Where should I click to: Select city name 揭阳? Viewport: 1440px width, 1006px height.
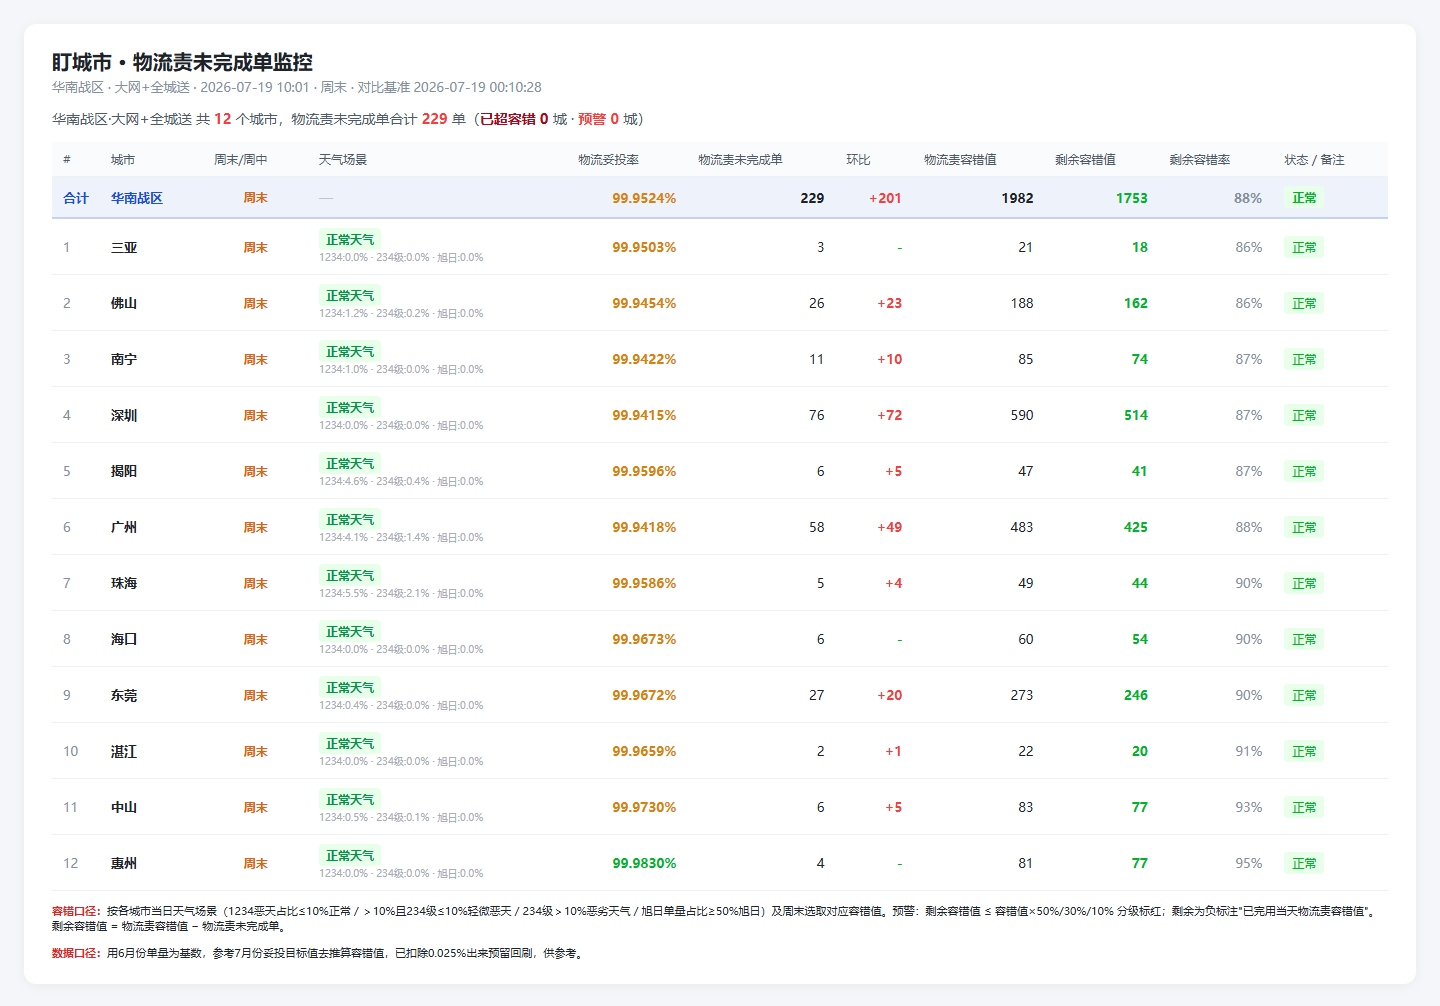coord(124,471)
